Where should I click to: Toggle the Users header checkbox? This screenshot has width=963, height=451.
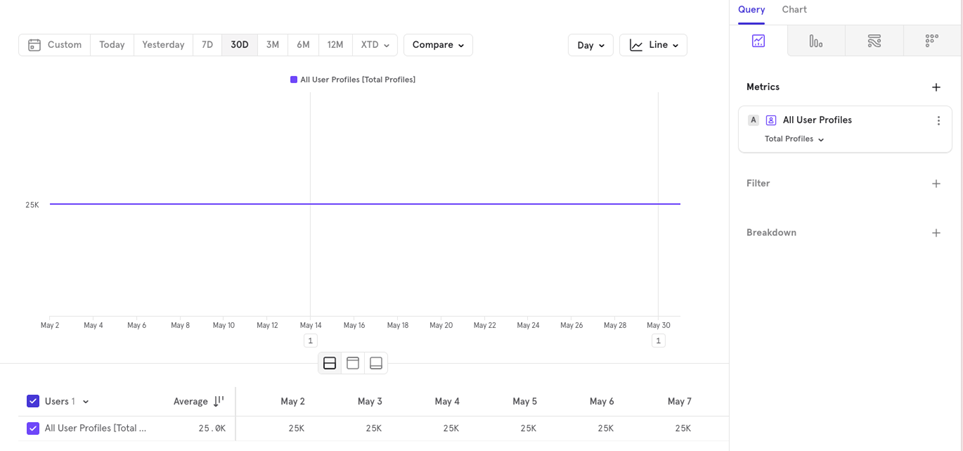coord(33,401)
